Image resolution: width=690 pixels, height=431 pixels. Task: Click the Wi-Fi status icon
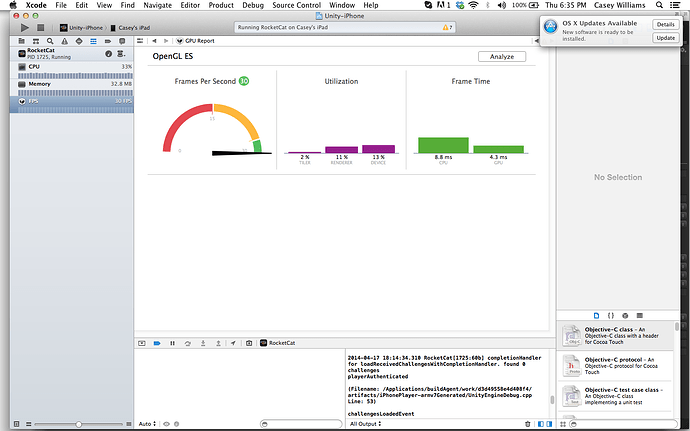(473, 5)
